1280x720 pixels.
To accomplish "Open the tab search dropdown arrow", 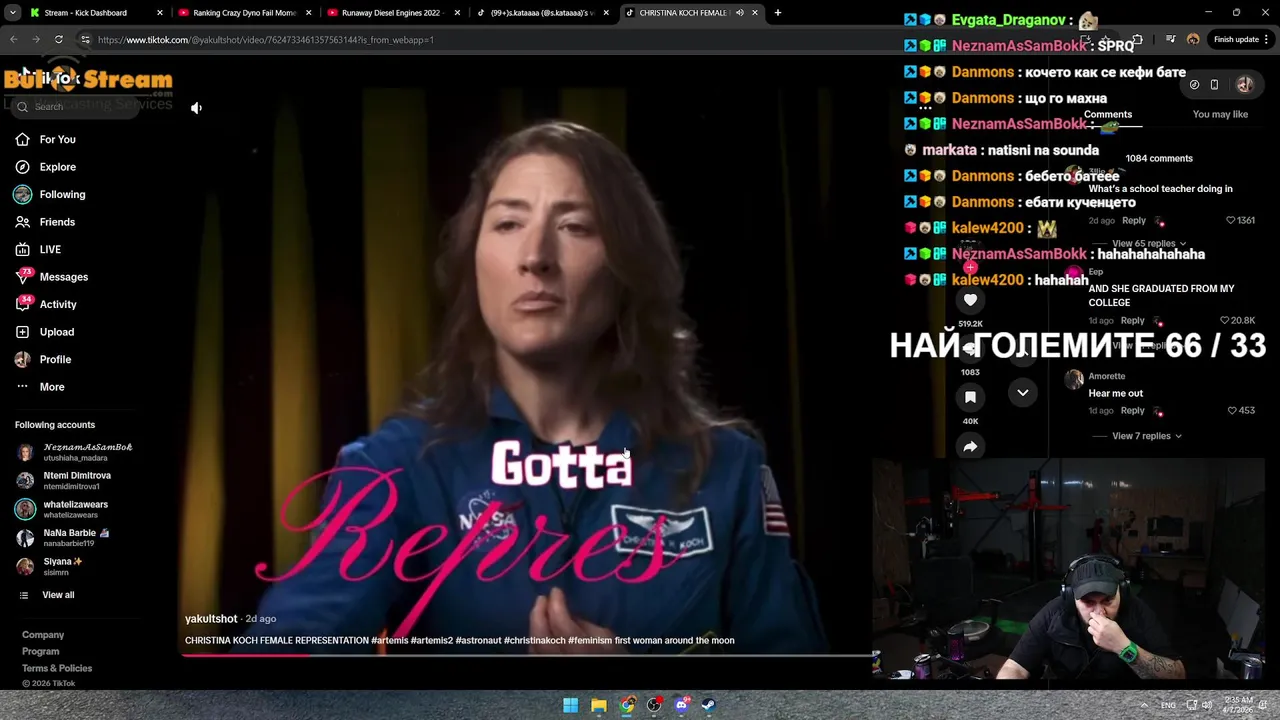I will (x=13, y=13).
